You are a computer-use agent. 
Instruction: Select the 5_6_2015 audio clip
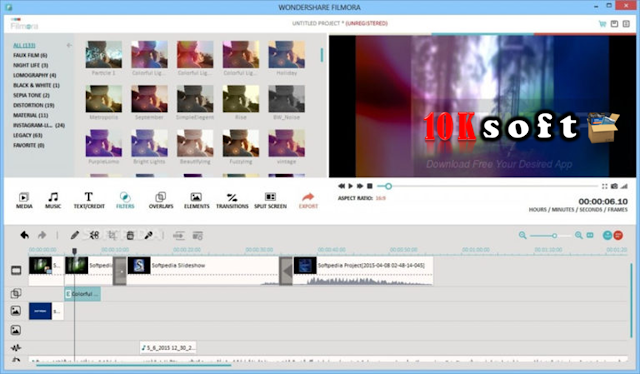(x=168, y=348)
